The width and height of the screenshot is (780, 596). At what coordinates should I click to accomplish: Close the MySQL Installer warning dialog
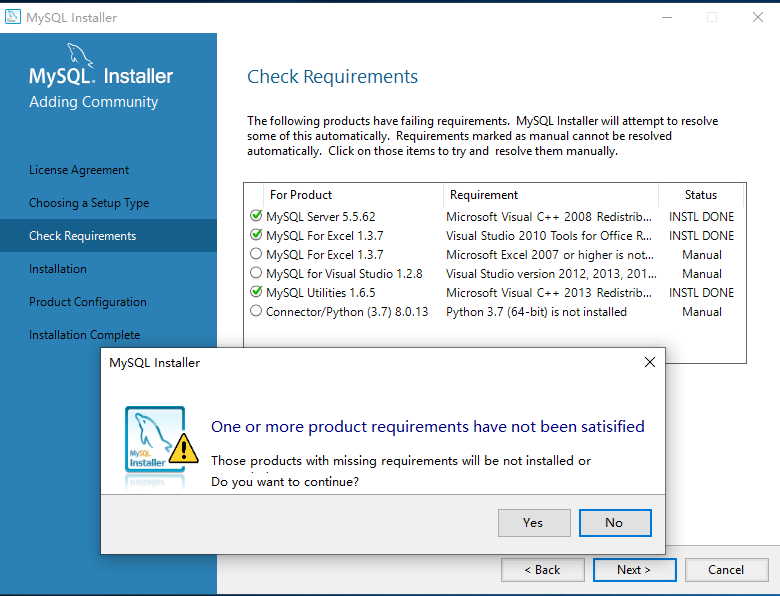pos(650,362)
